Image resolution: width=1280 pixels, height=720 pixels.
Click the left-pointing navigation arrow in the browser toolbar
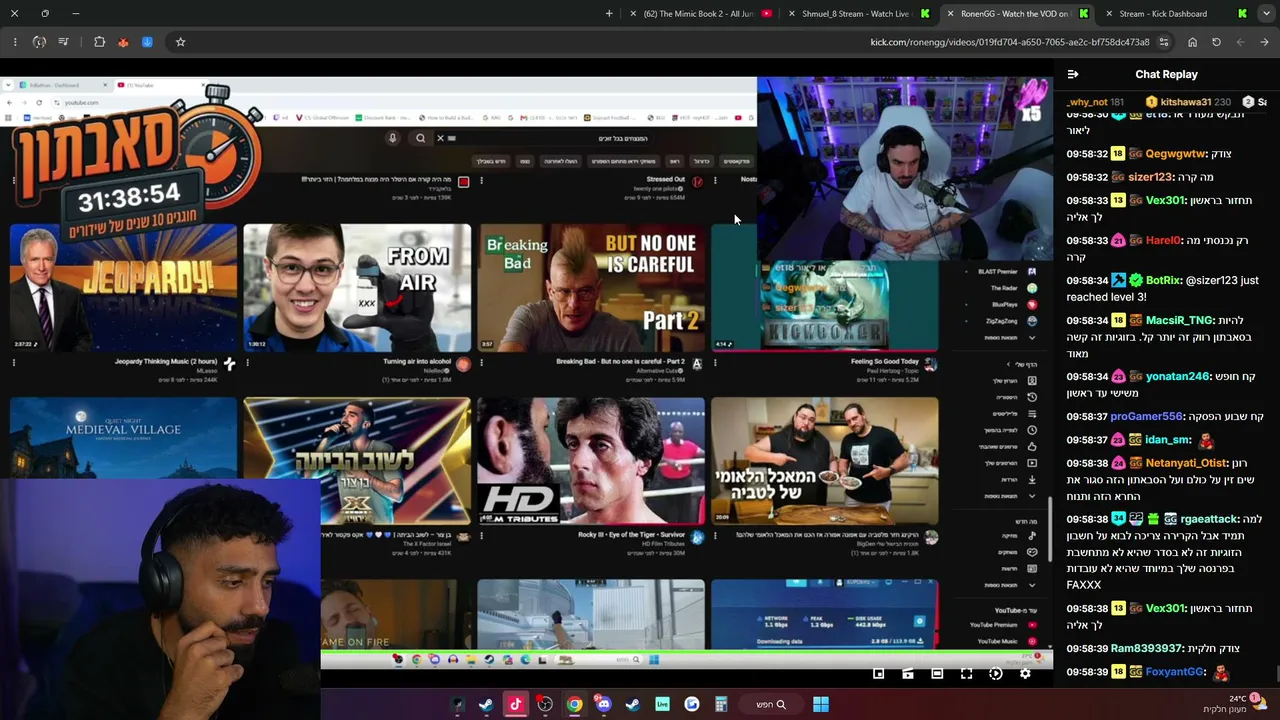(1240, 42)
